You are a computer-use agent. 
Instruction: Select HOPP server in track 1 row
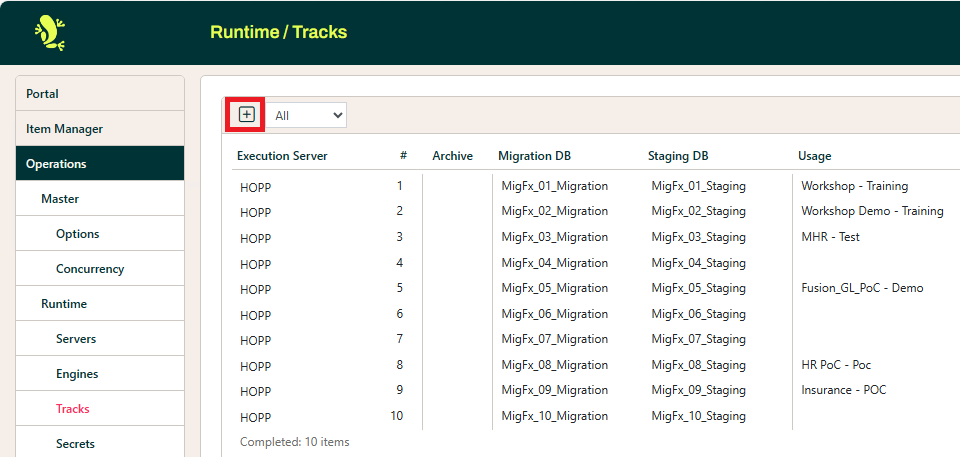click(x=255, y=187)
